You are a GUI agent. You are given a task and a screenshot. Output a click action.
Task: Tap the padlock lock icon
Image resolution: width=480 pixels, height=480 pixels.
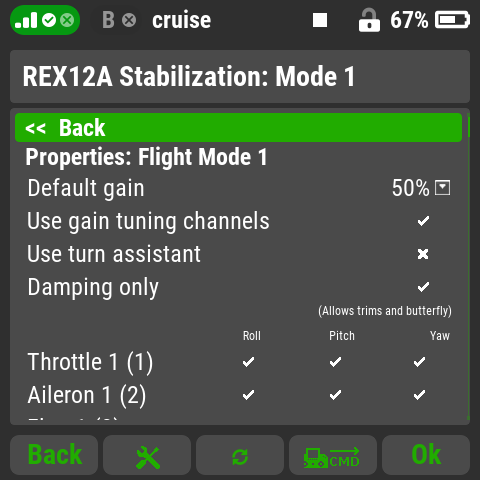[x=369, y=20]
